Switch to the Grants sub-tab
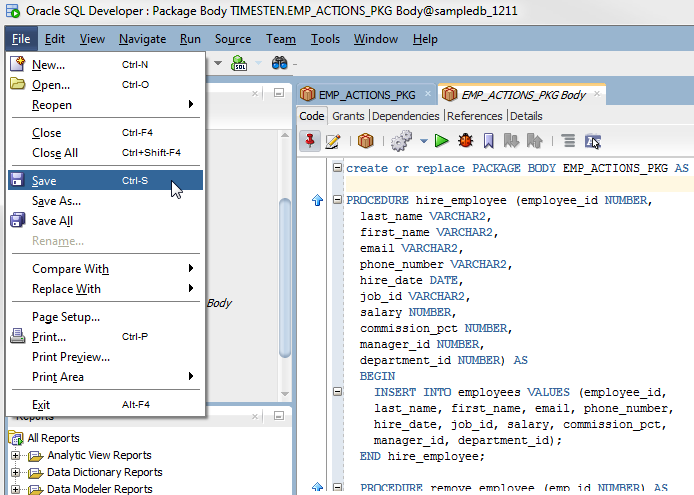Image resolution: width=694 pixels, height=495 pixels. [x=348, y=116]
